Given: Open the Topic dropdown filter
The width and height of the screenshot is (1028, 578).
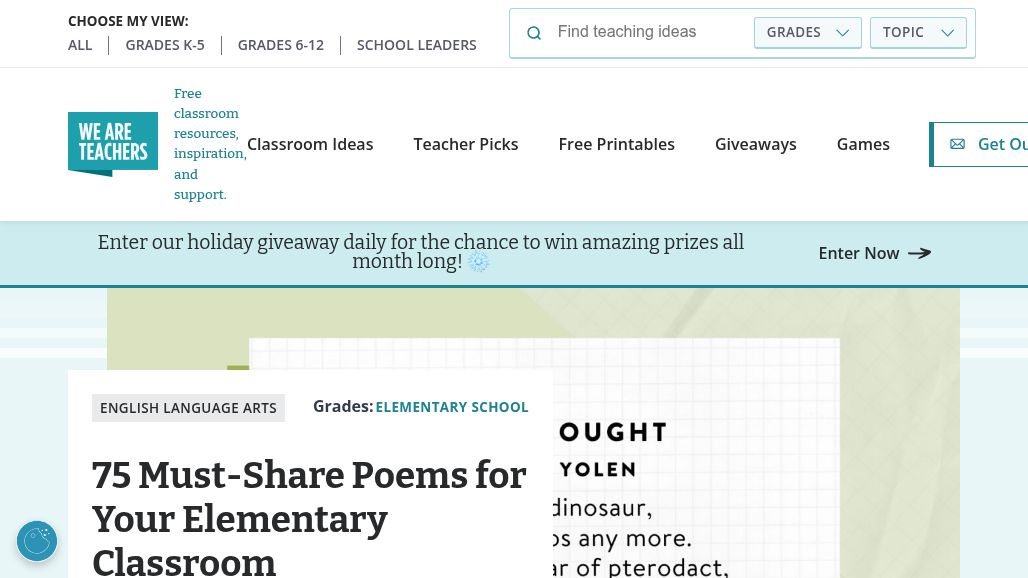Looking at the screenshot, I should click(x=918, y=32).
